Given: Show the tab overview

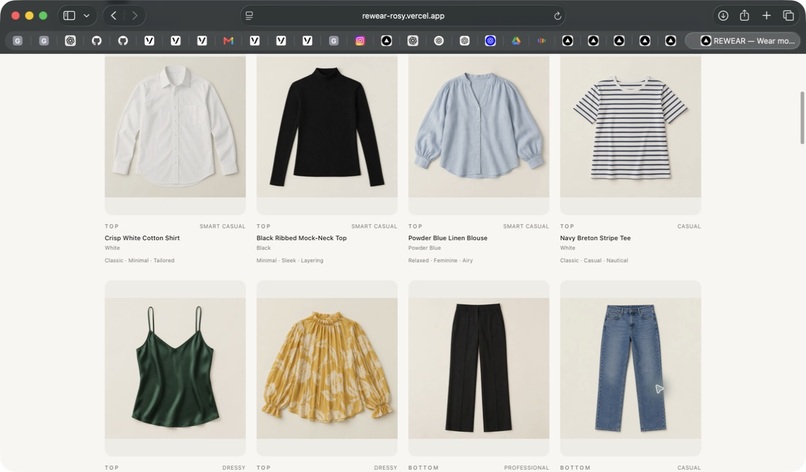Looking at the screenshot, I should tap(789, 15).
